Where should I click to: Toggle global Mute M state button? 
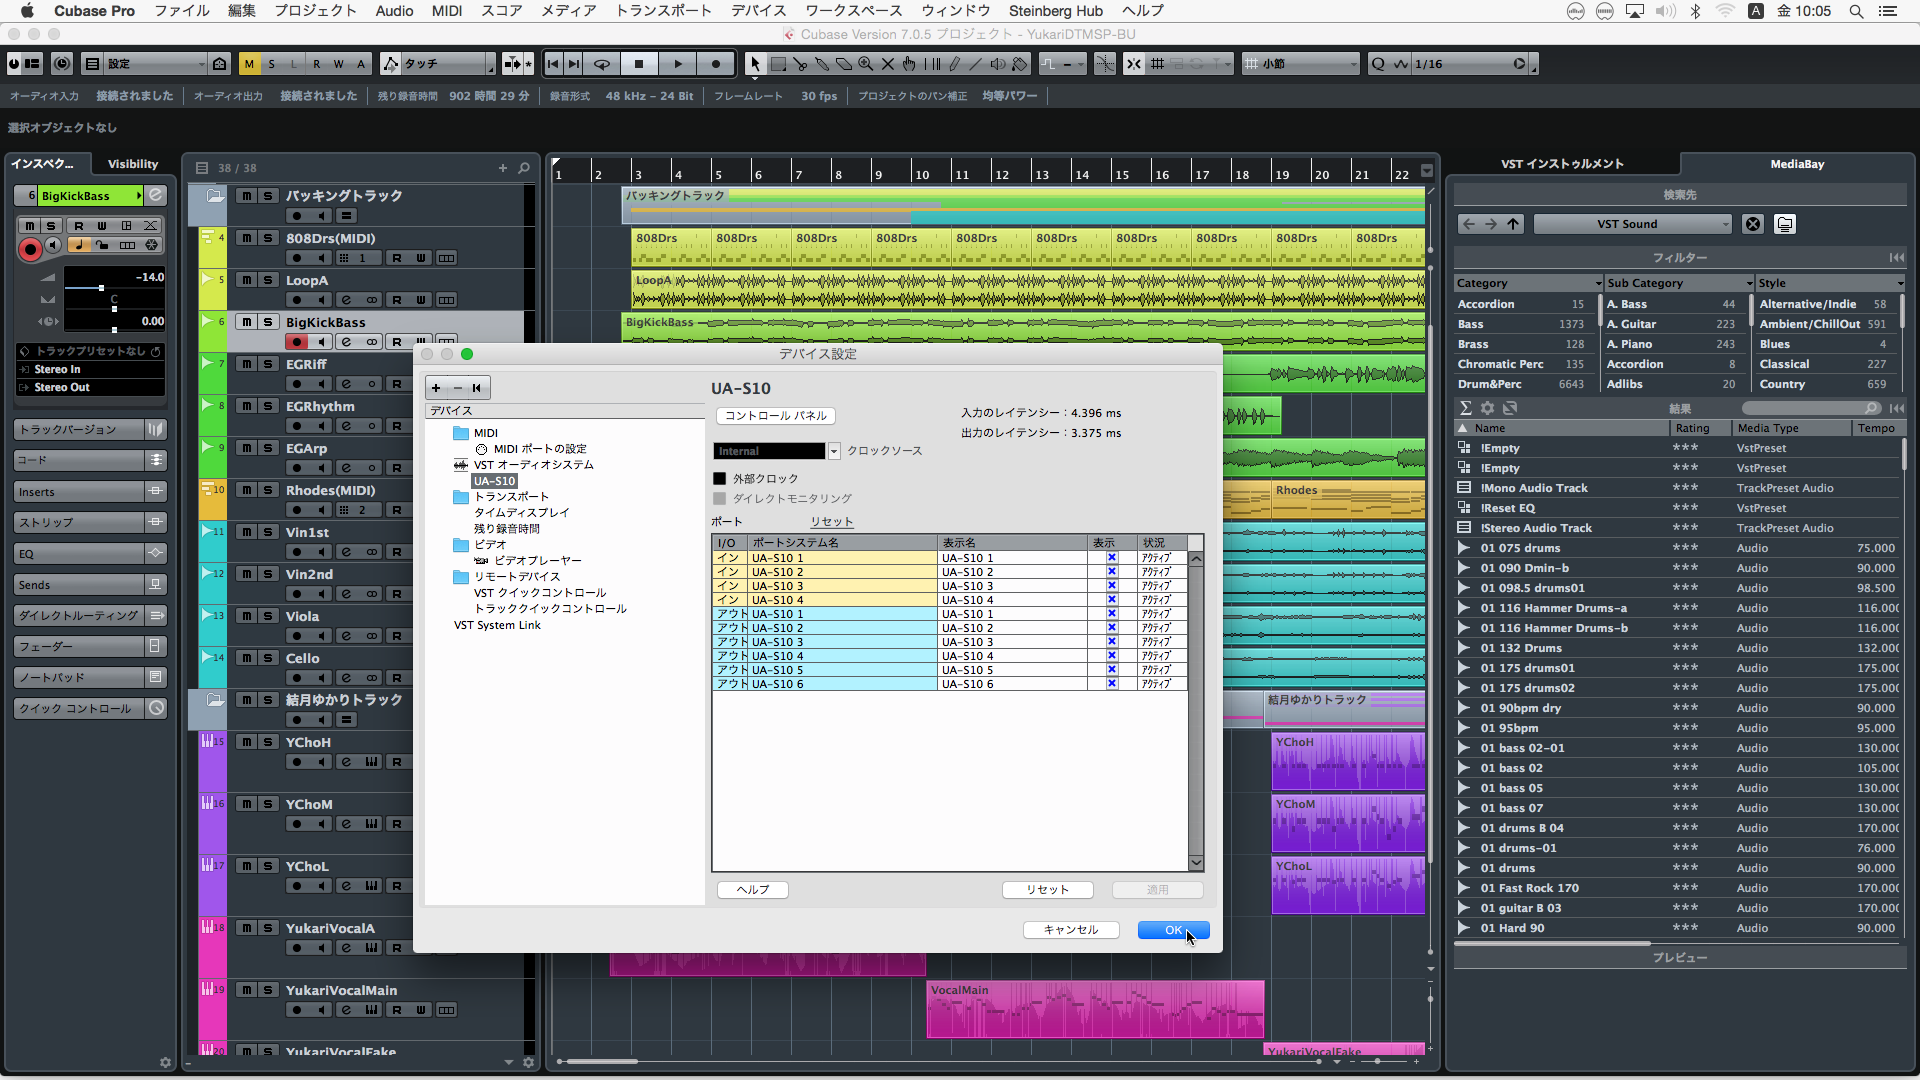[x=249, y=64]
